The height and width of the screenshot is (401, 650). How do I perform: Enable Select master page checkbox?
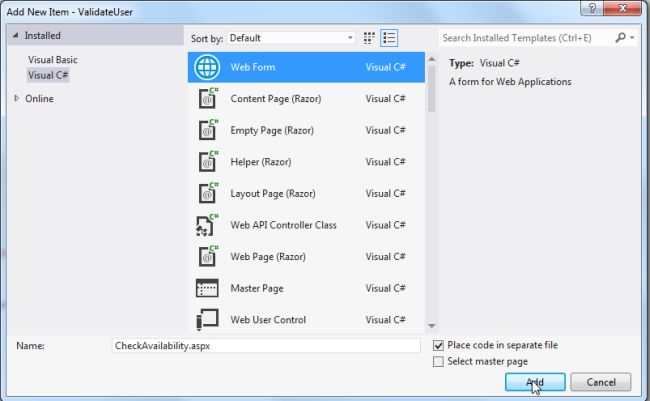(x=438, y=361)
